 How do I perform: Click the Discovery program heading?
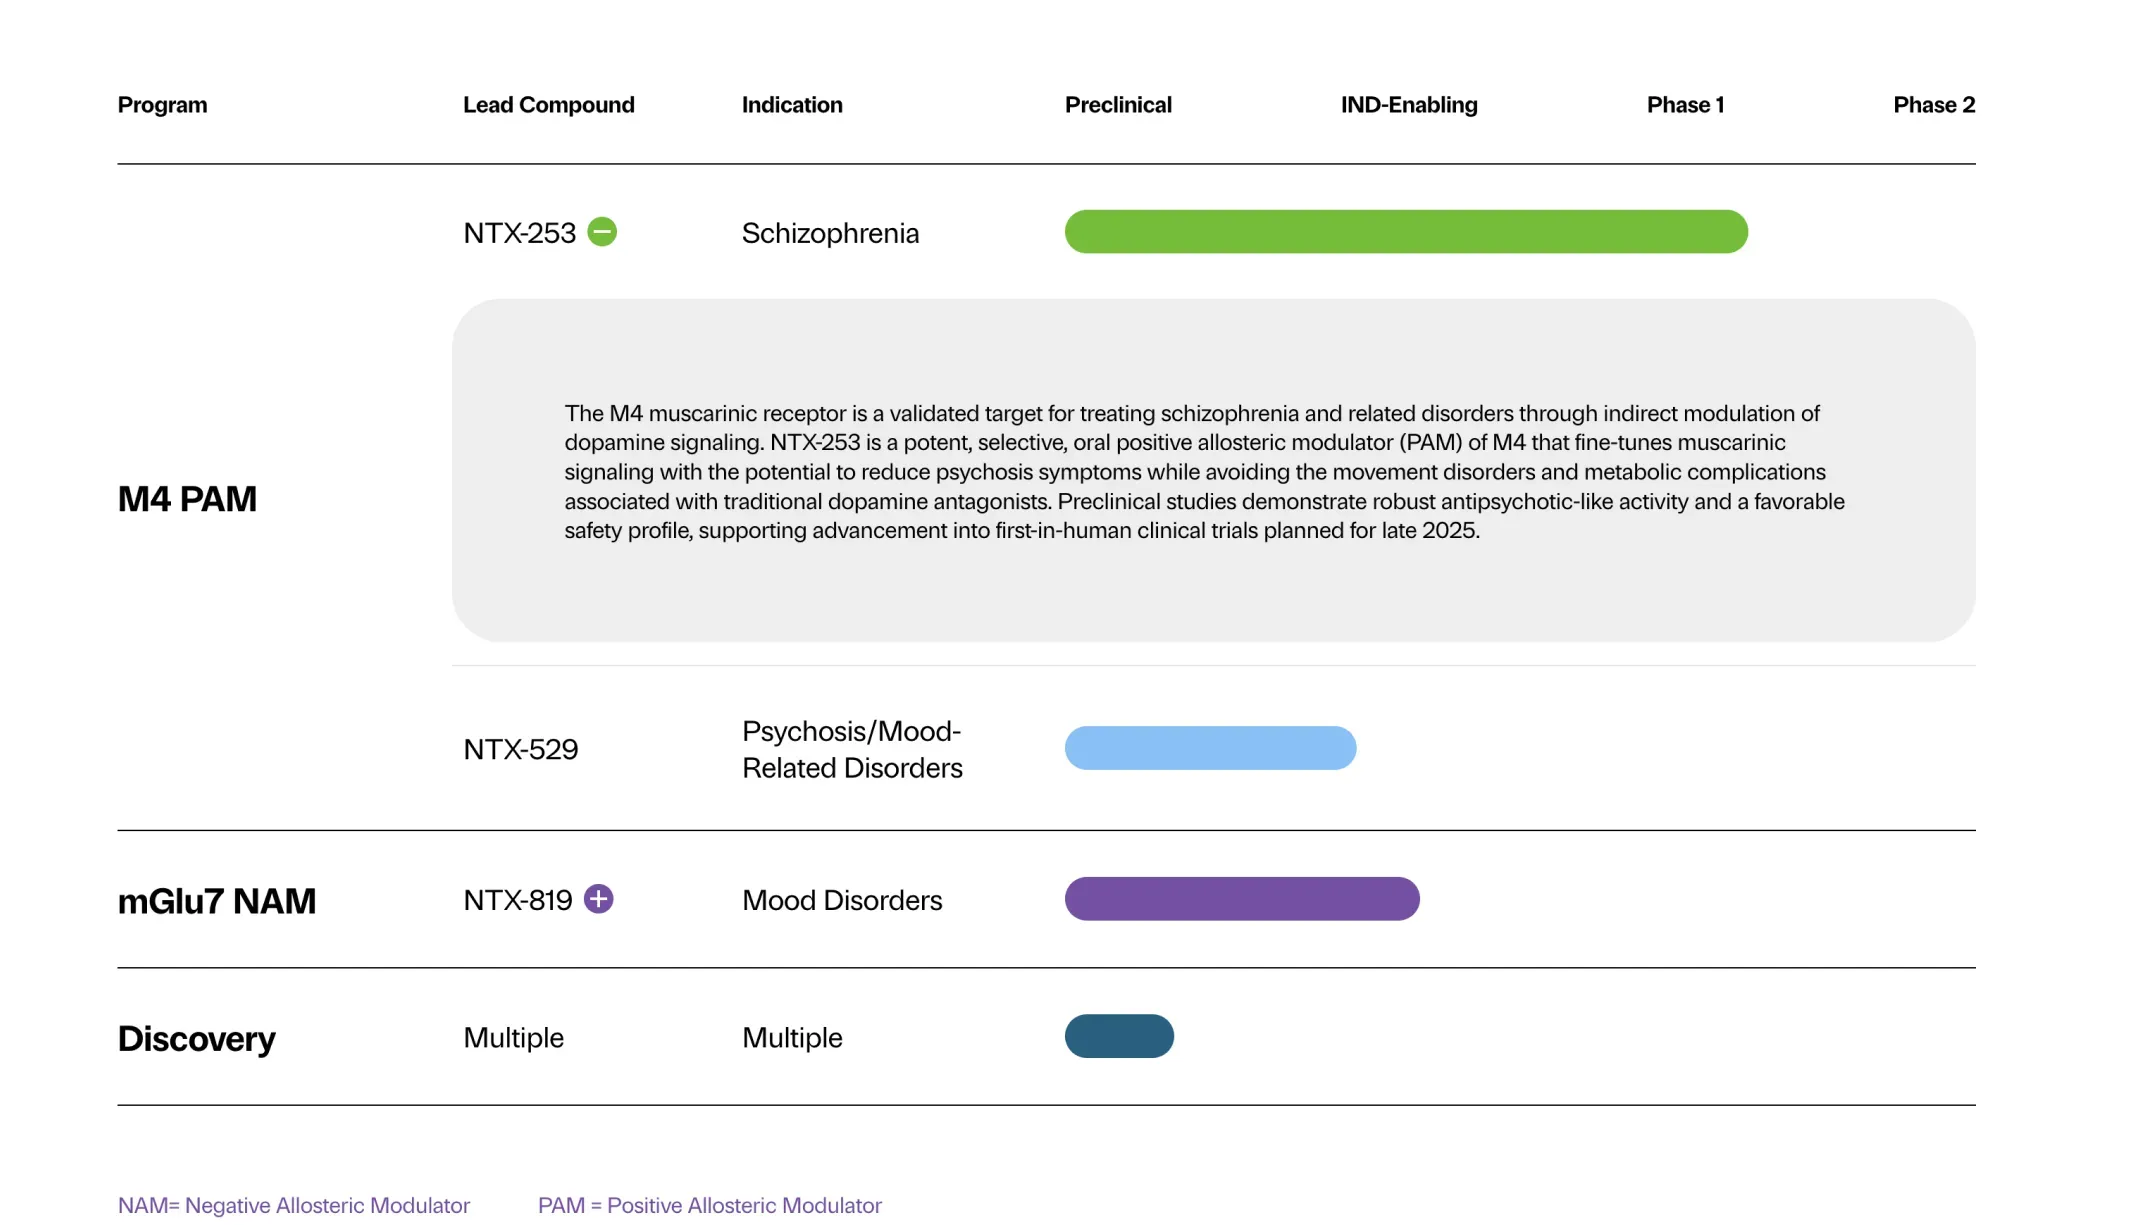(x=196, y=1038)
